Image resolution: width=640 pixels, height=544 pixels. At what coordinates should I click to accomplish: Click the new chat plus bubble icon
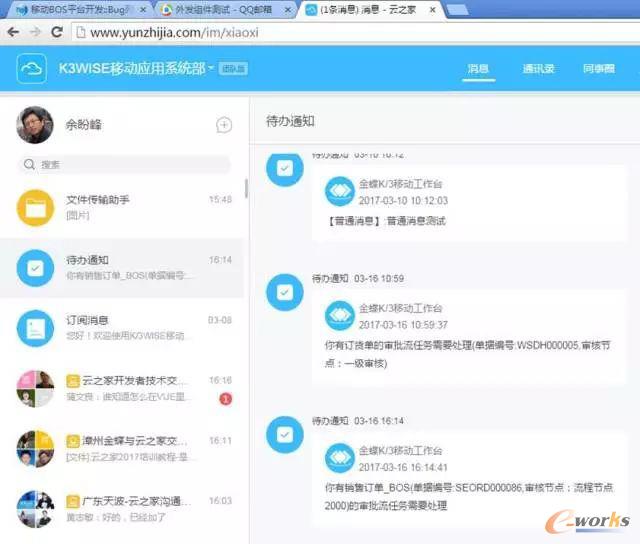tap(224, 125)
